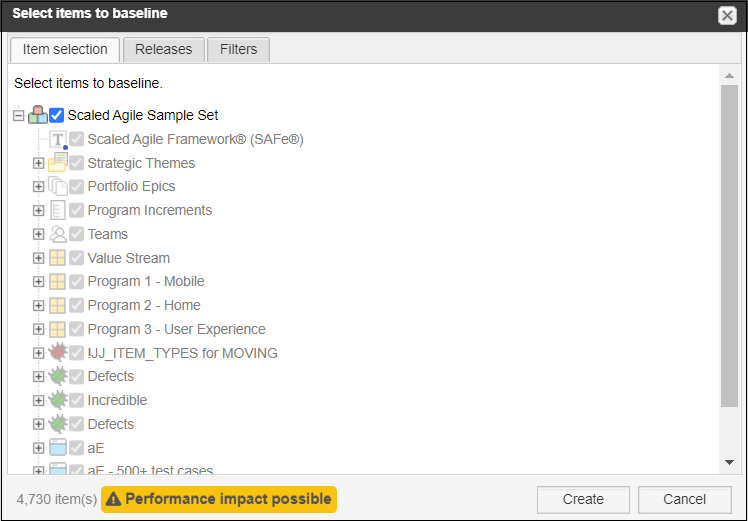Click the green bug icon beside Incredible

click(58, 400)
